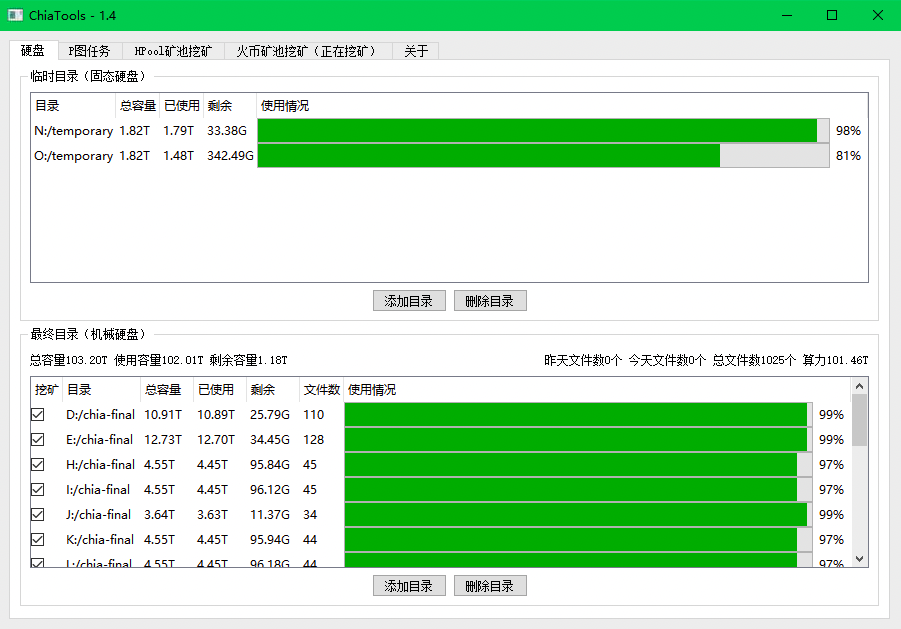
Task: Open the P图任务 tab
Action: pyautogui.click(x=90, y=51)
